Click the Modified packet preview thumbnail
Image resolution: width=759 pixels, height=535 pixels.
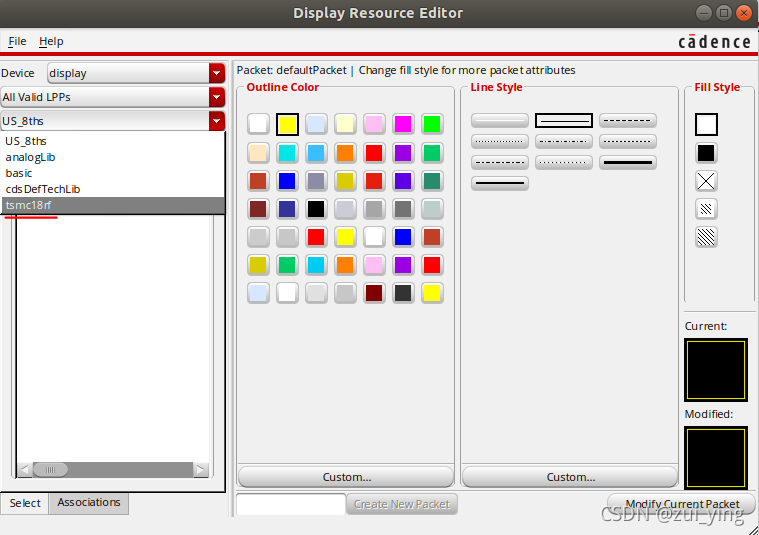click(716, 458)
